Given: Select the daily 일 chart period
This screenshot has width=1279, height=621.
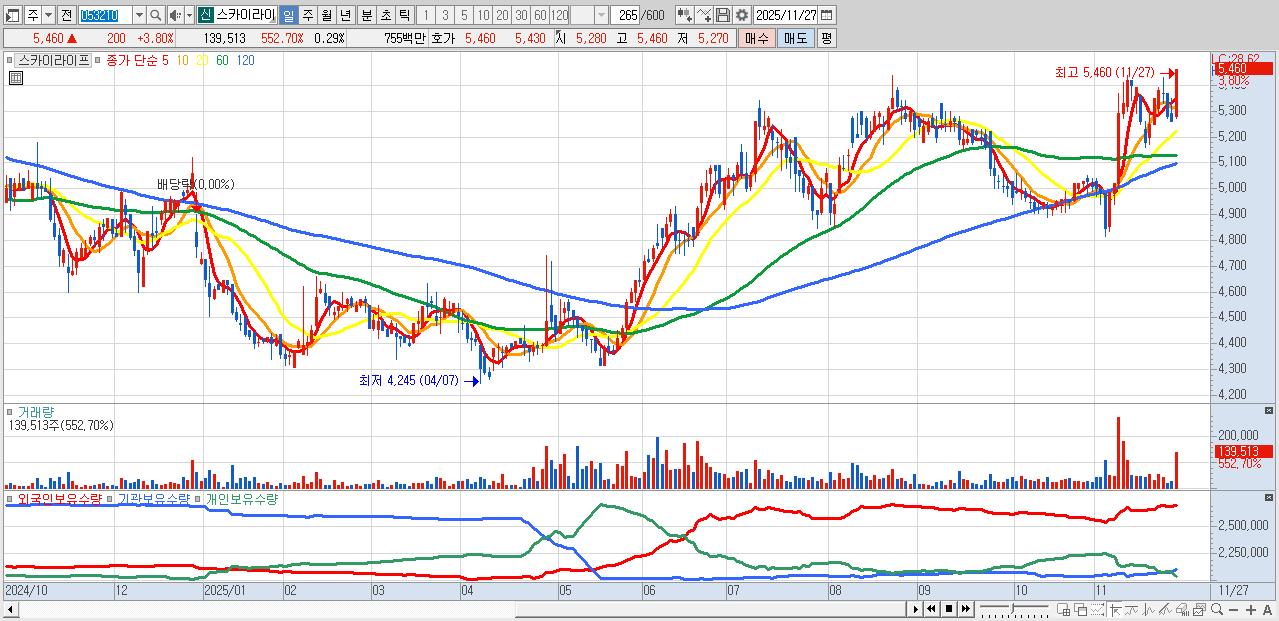Looking at the screenshot, I should pos(288,15).
